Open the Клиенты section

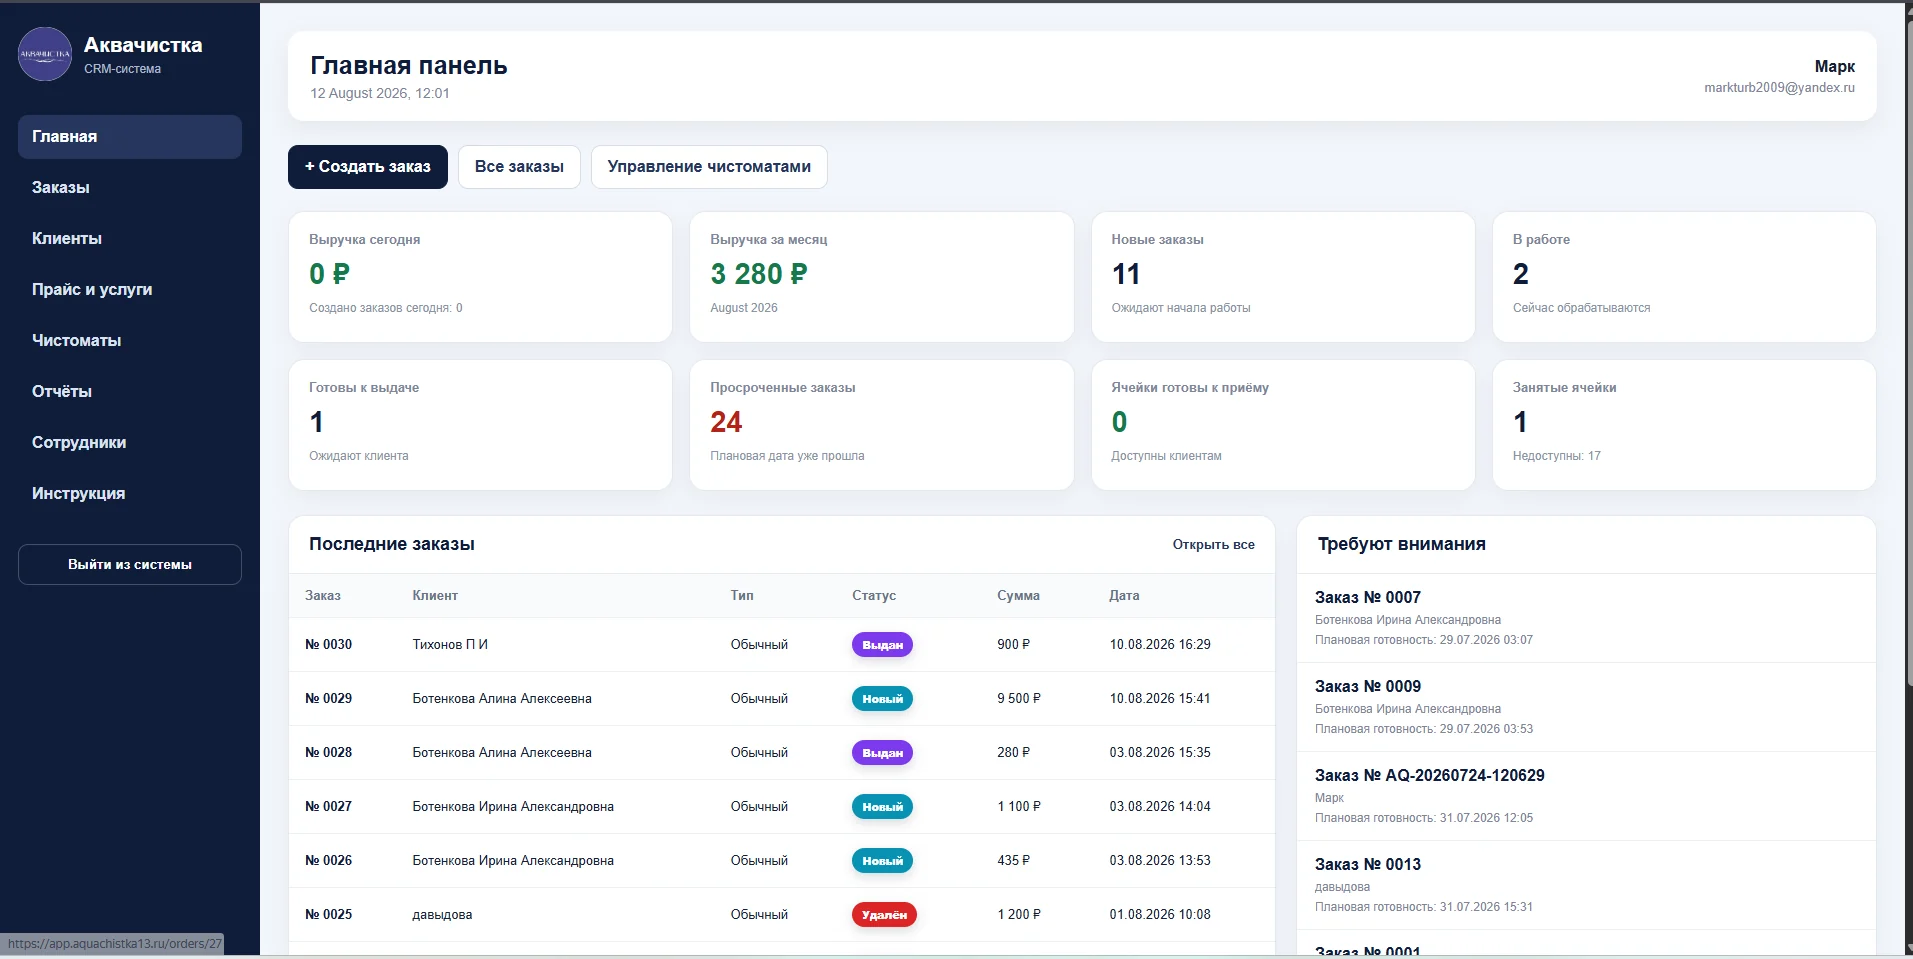130,239
